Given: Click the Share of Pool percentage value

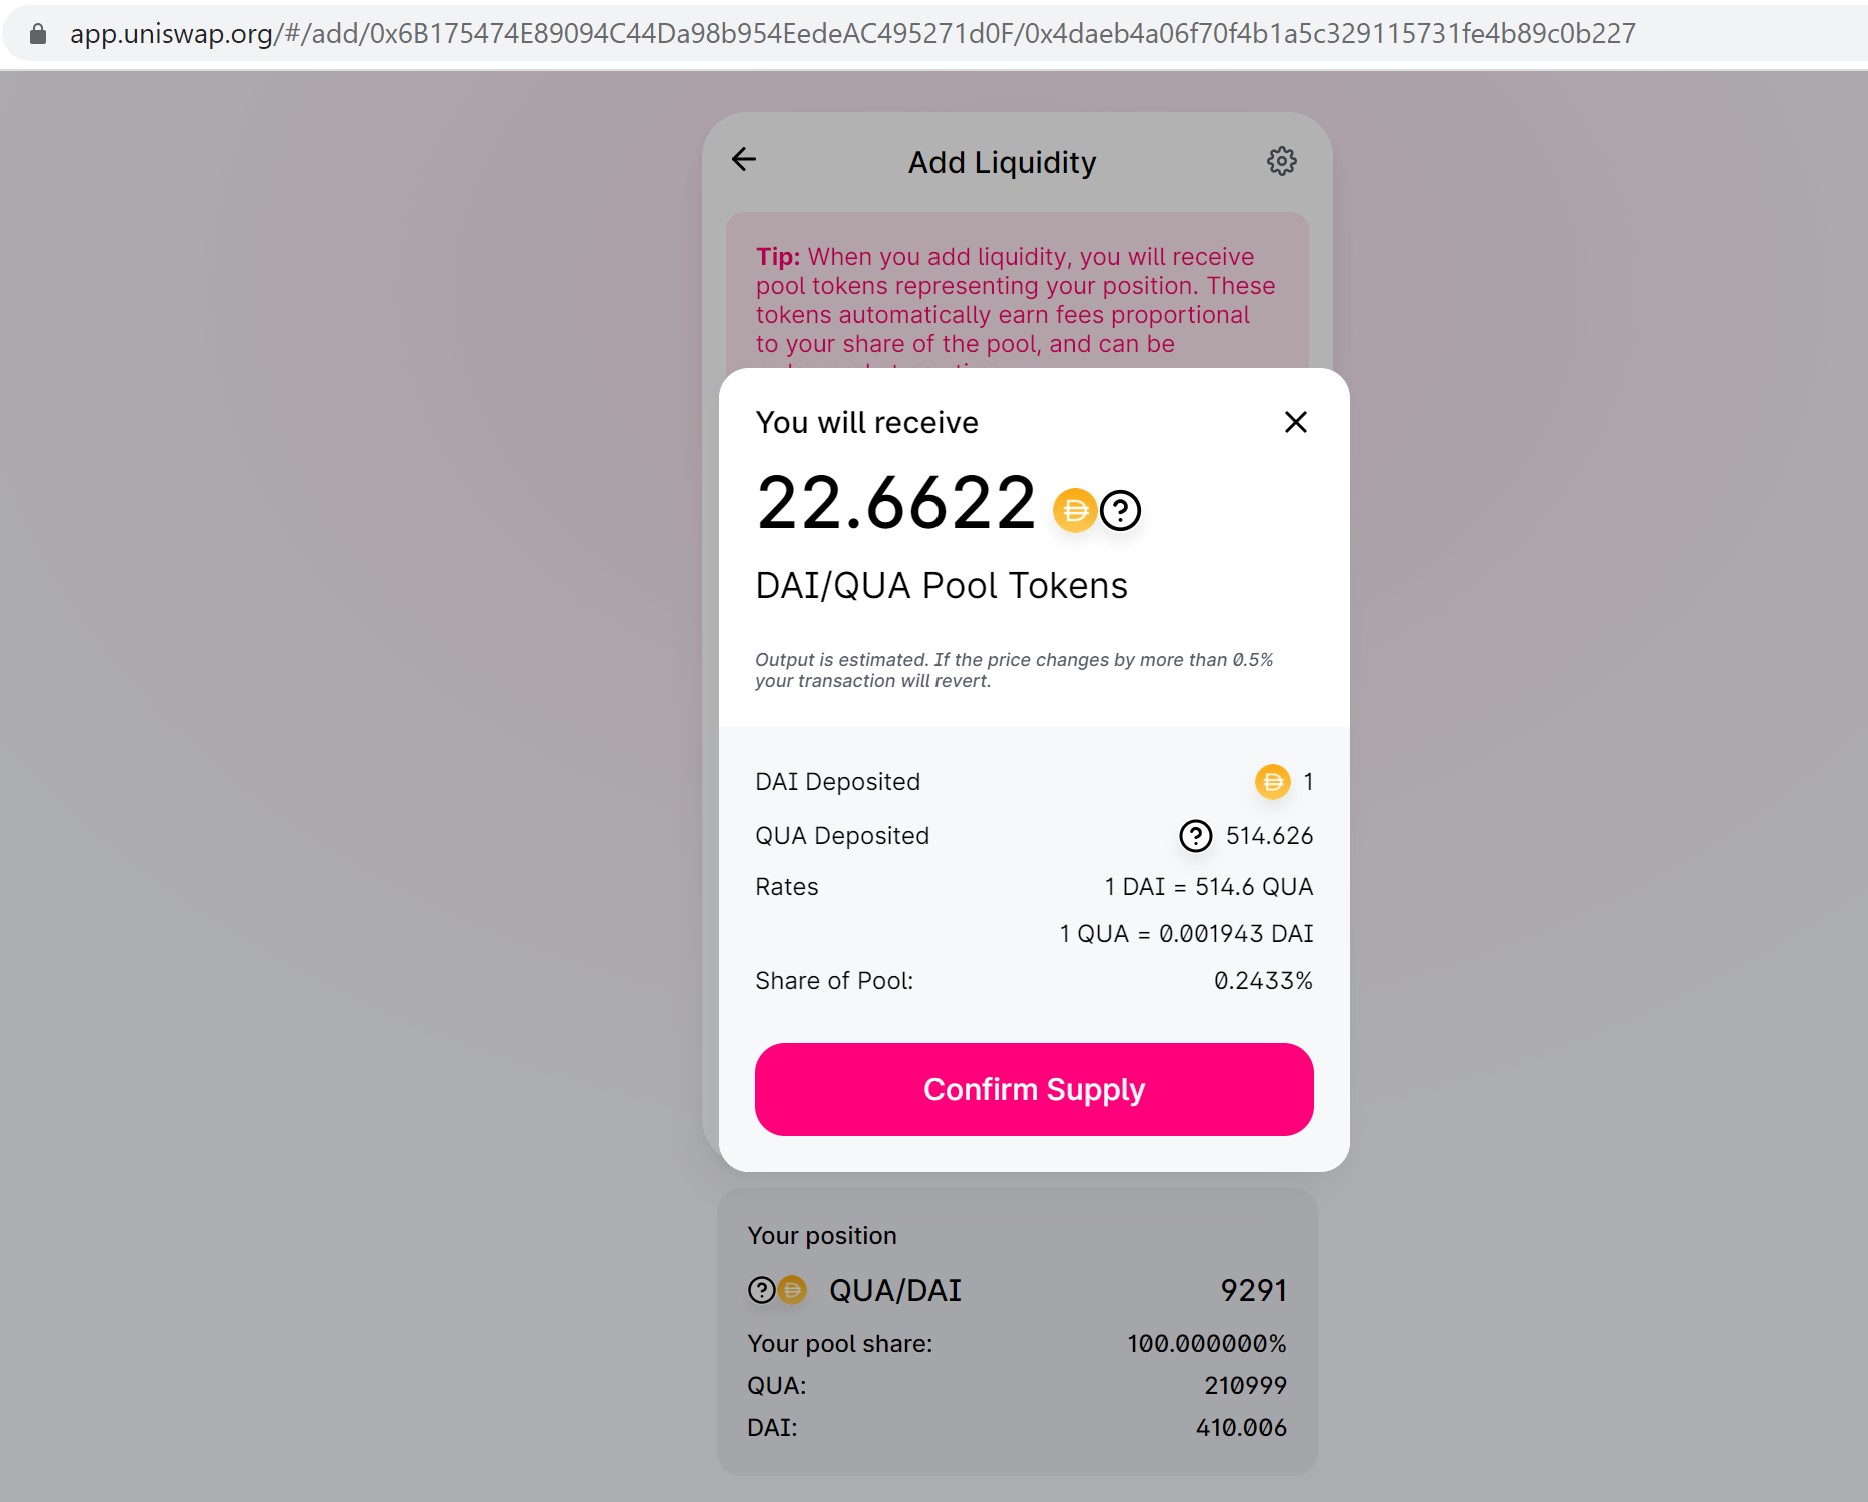Looking at the screenshot, I should coord(1263,981).
